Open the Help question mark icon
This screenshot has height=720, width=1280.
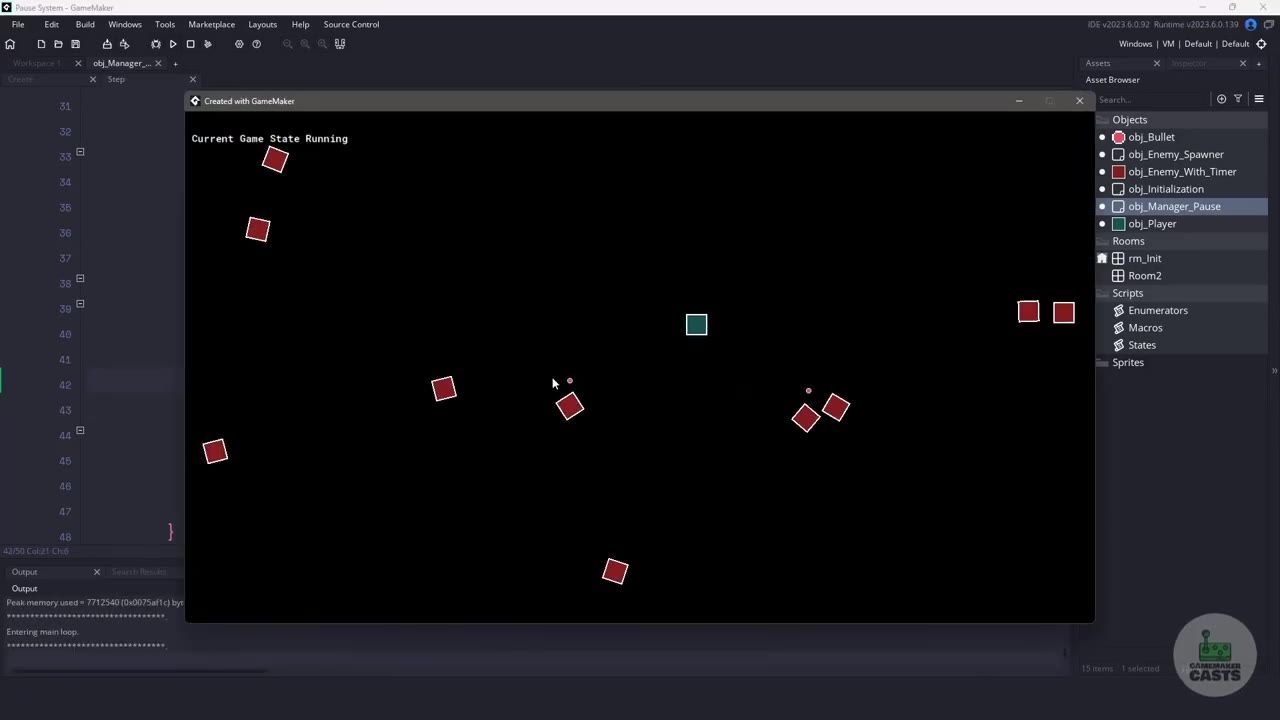(256, 44)
